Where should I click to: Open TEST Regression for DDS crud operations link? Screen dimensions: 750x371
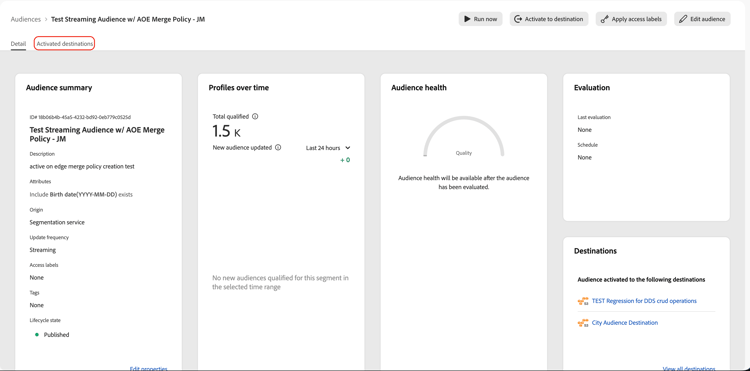pyautogui.click(x=644, y=301)
